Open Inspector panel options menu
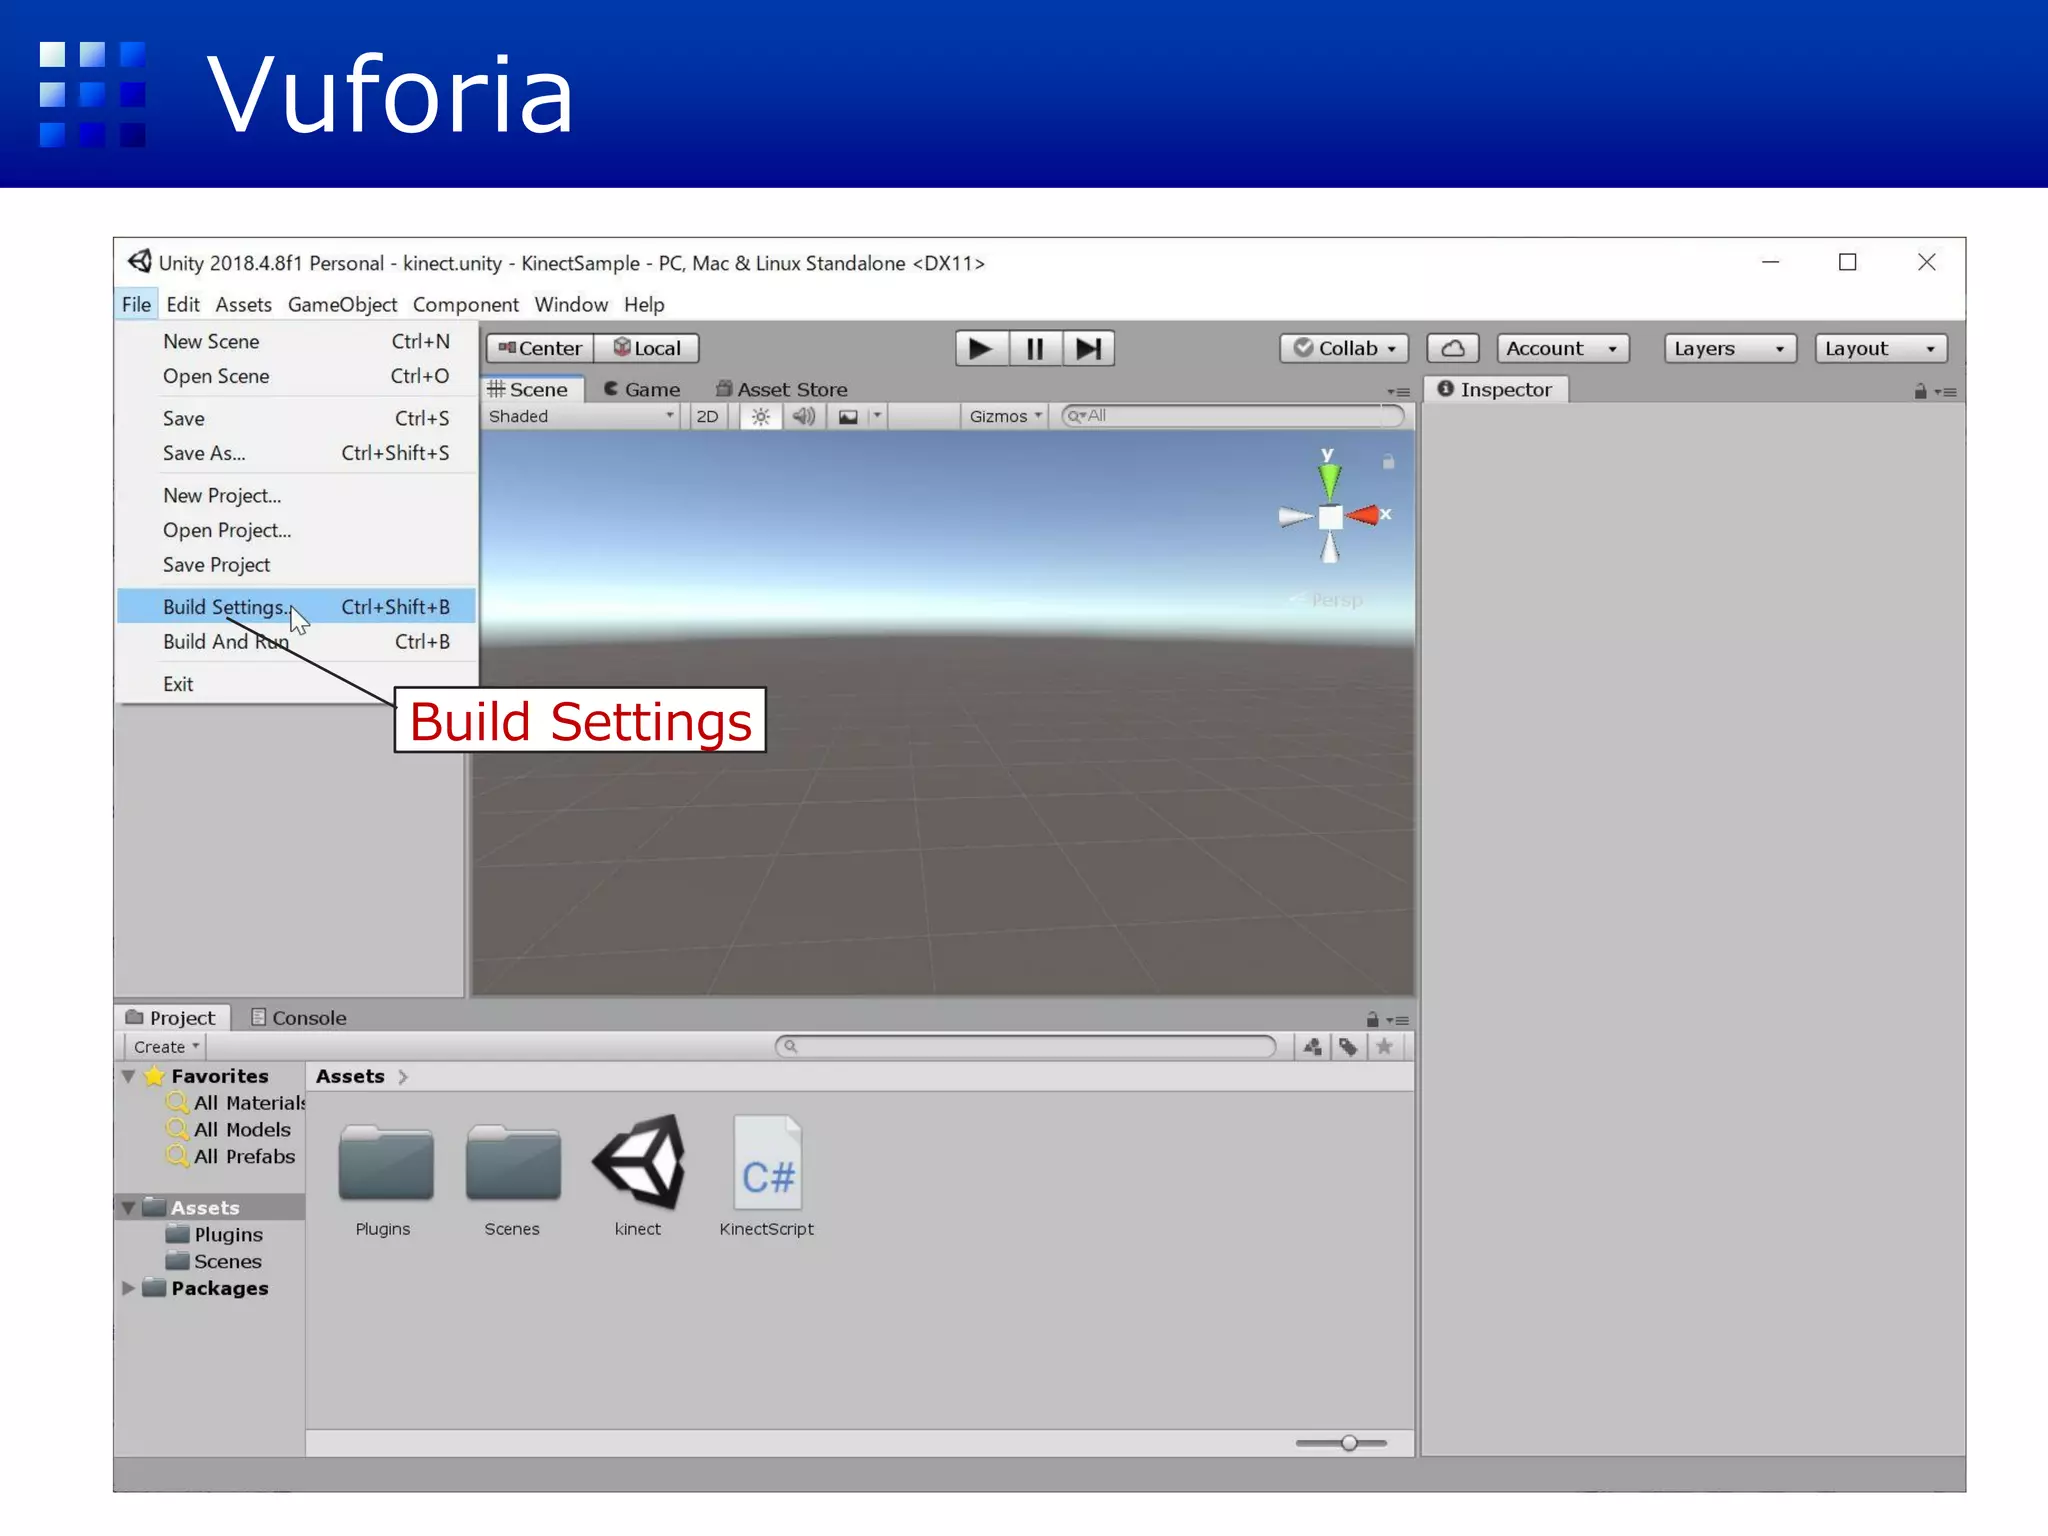 pyautogui.click(x=1946, y=392)
